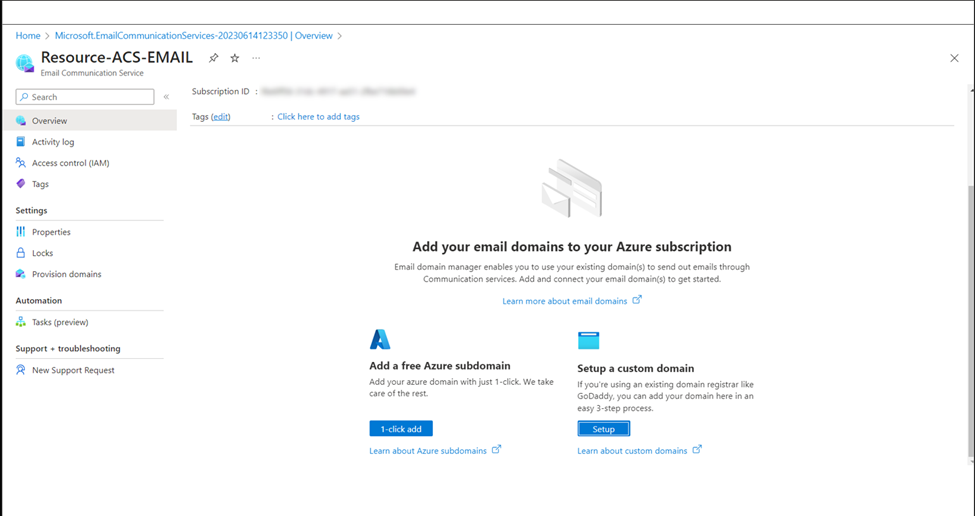This screenshot has height=516, width=975.
Task: Click here to add tags link
Action: [318, 117]
